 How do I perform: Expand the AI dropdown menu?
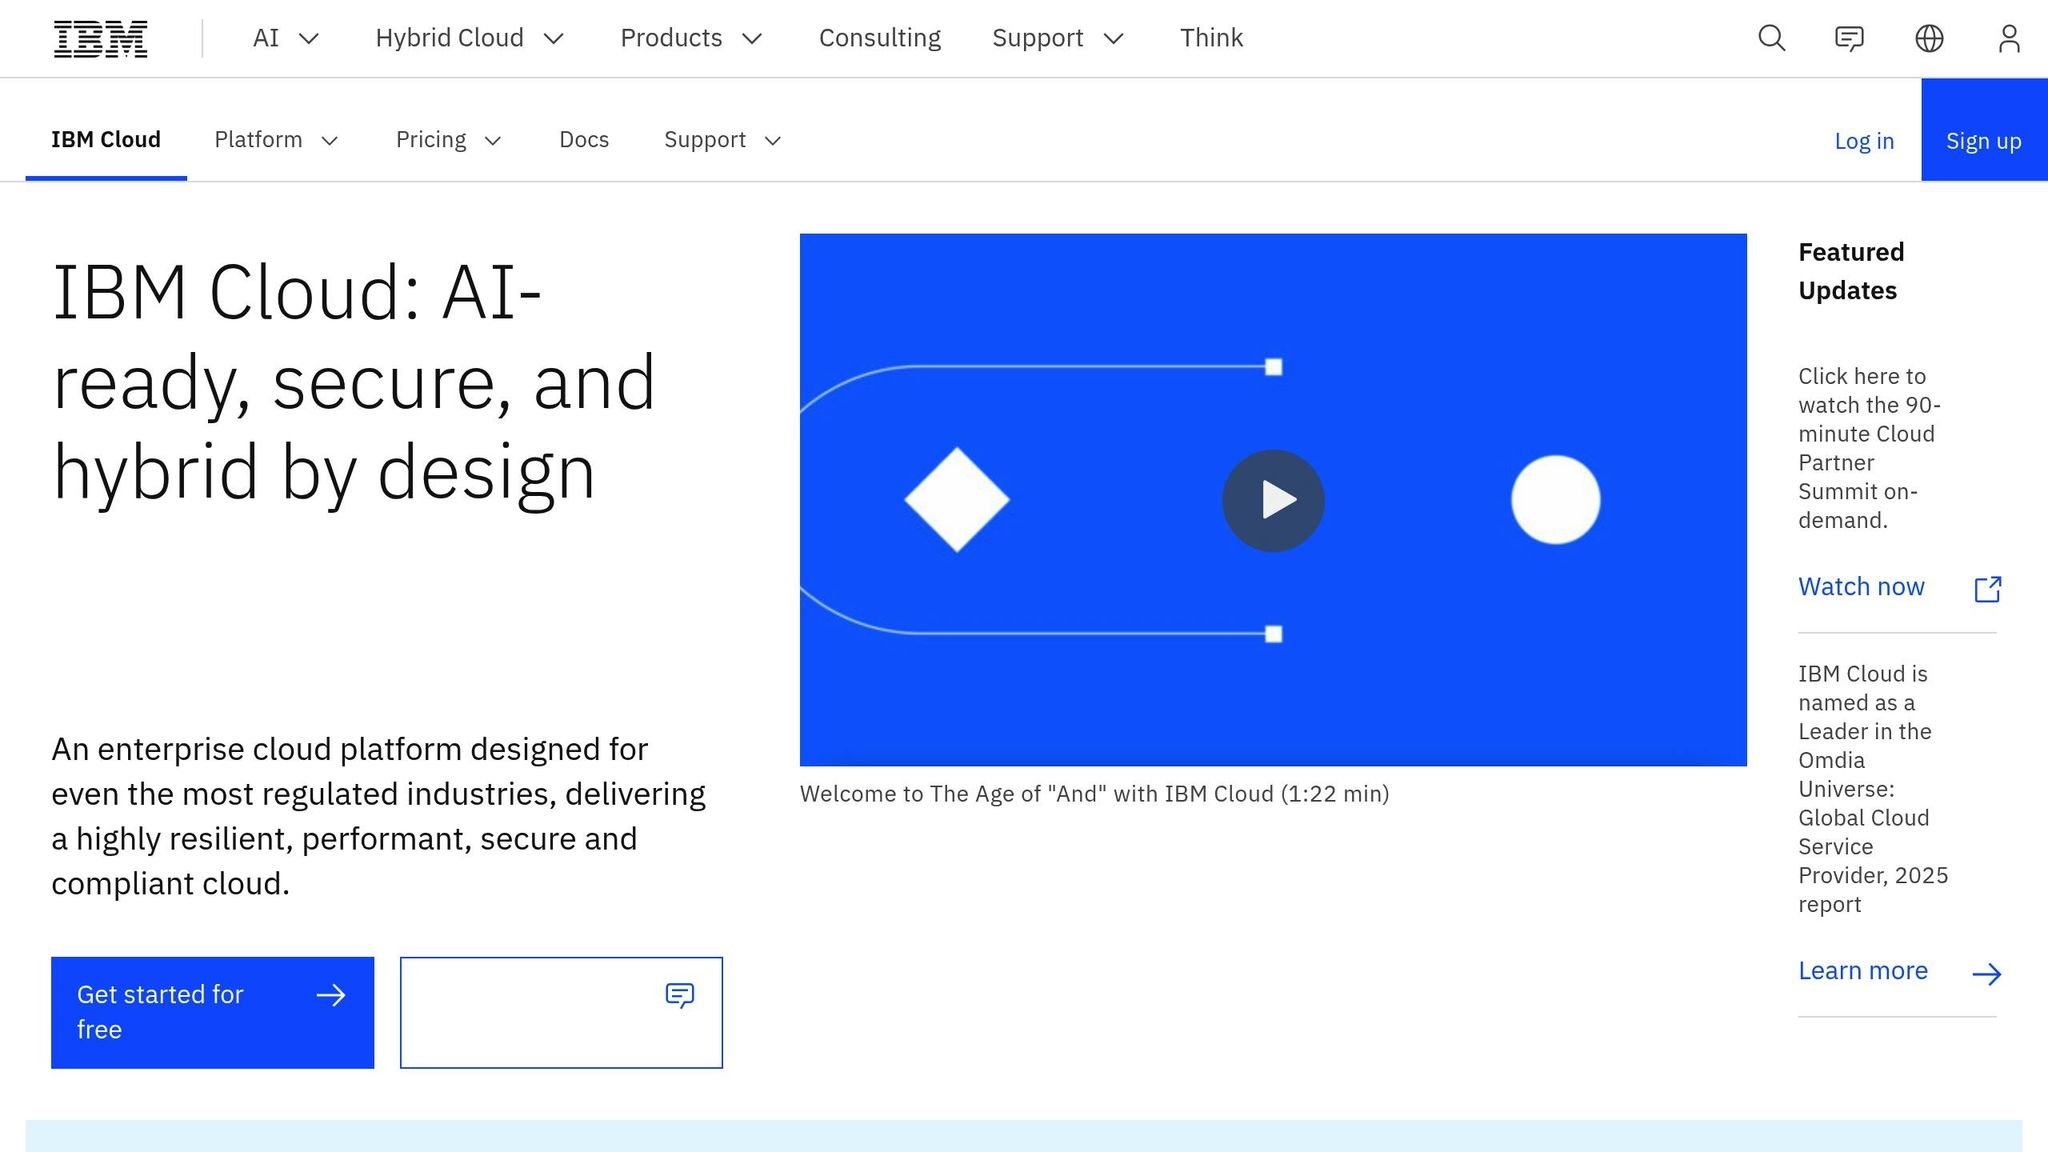(285, 39)
